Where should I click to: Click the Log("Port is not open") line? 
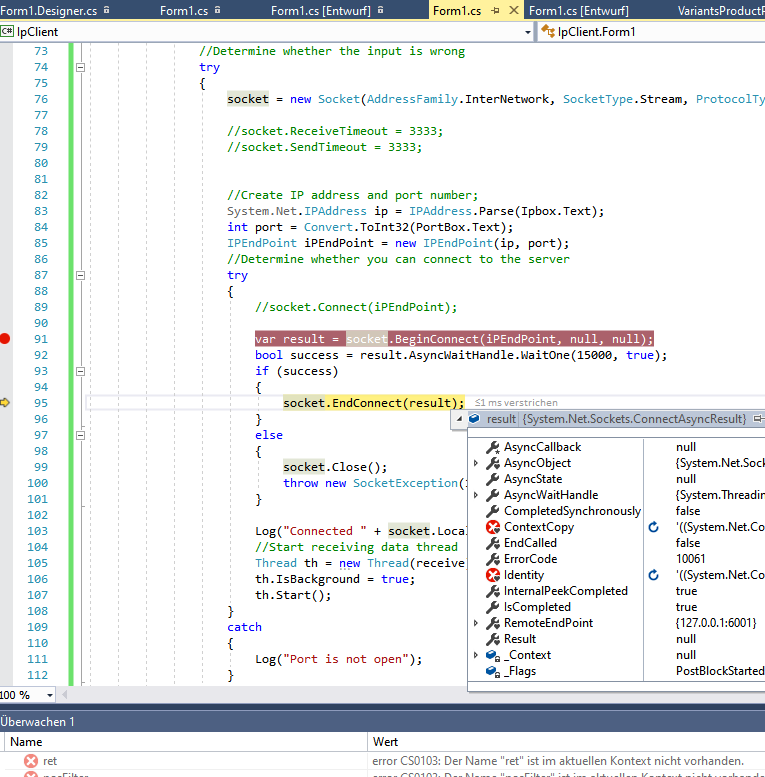[x=338, y=659]
